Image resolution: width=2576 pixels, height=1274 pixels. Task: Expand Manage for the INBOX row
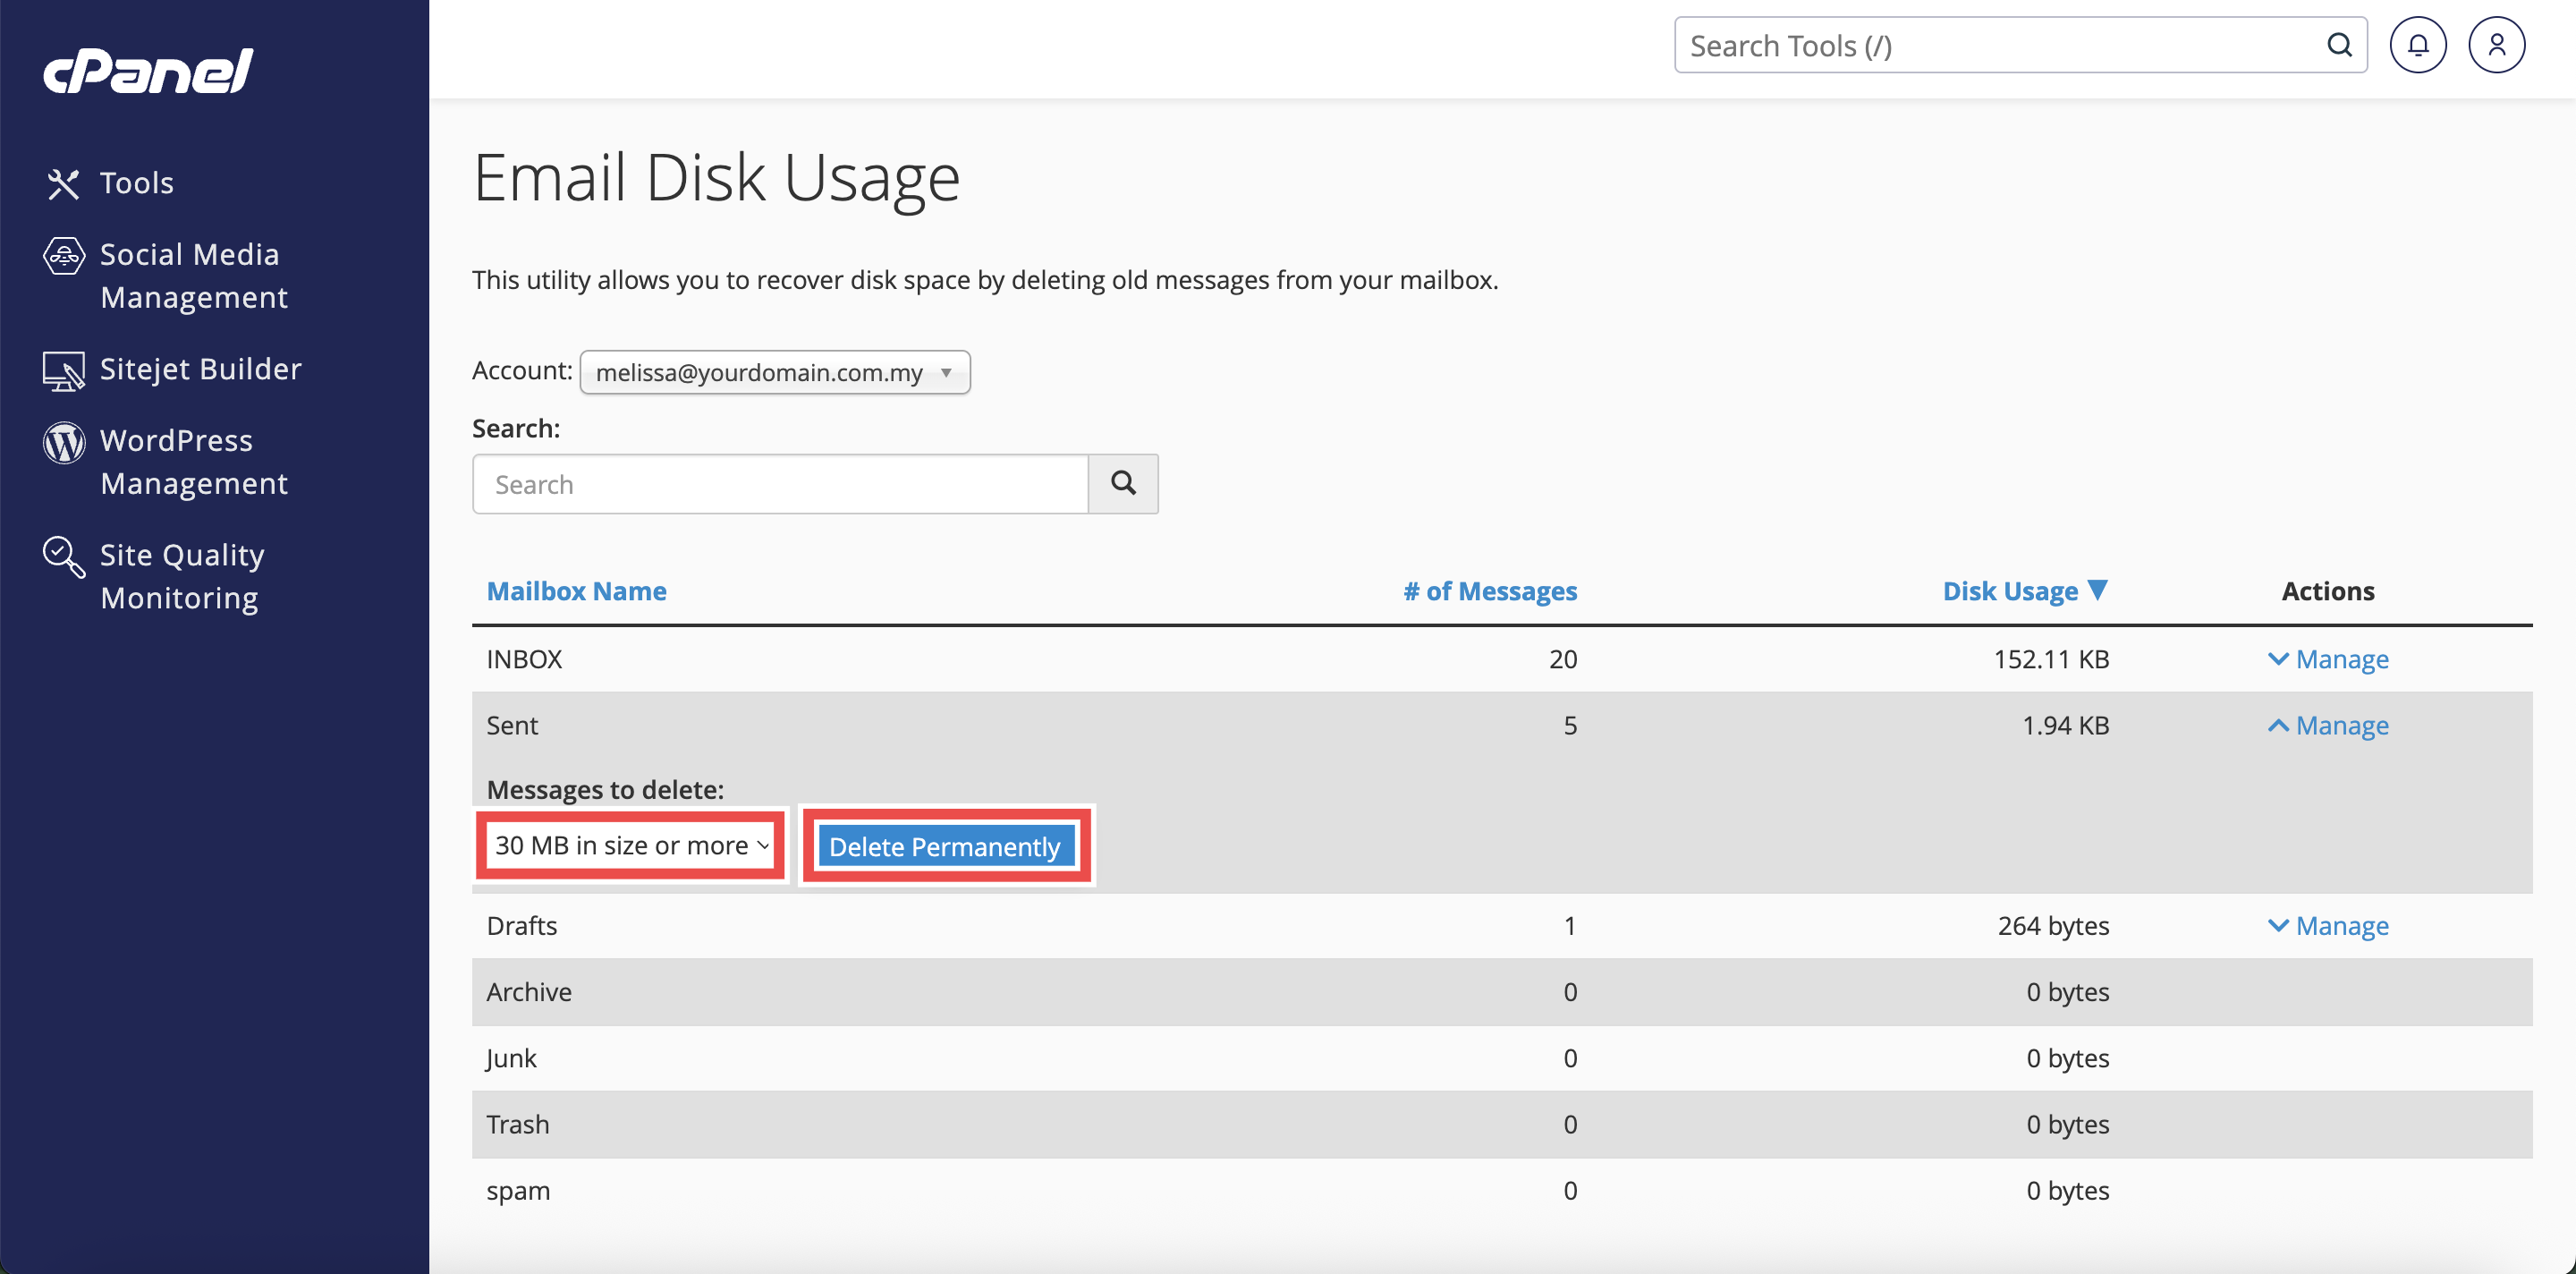point(2328,659)
